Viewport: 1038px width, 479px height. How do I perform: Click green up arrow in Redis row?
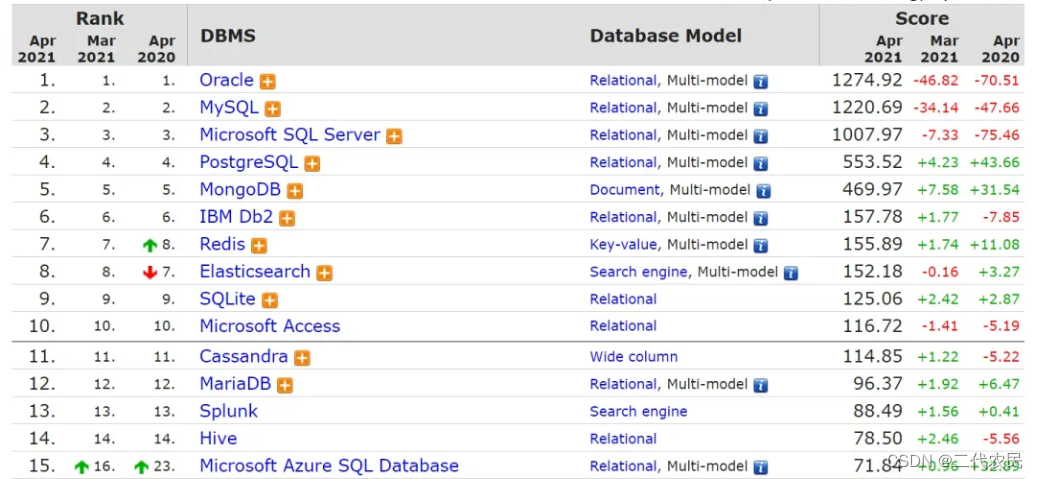click(x=150, y=245)
